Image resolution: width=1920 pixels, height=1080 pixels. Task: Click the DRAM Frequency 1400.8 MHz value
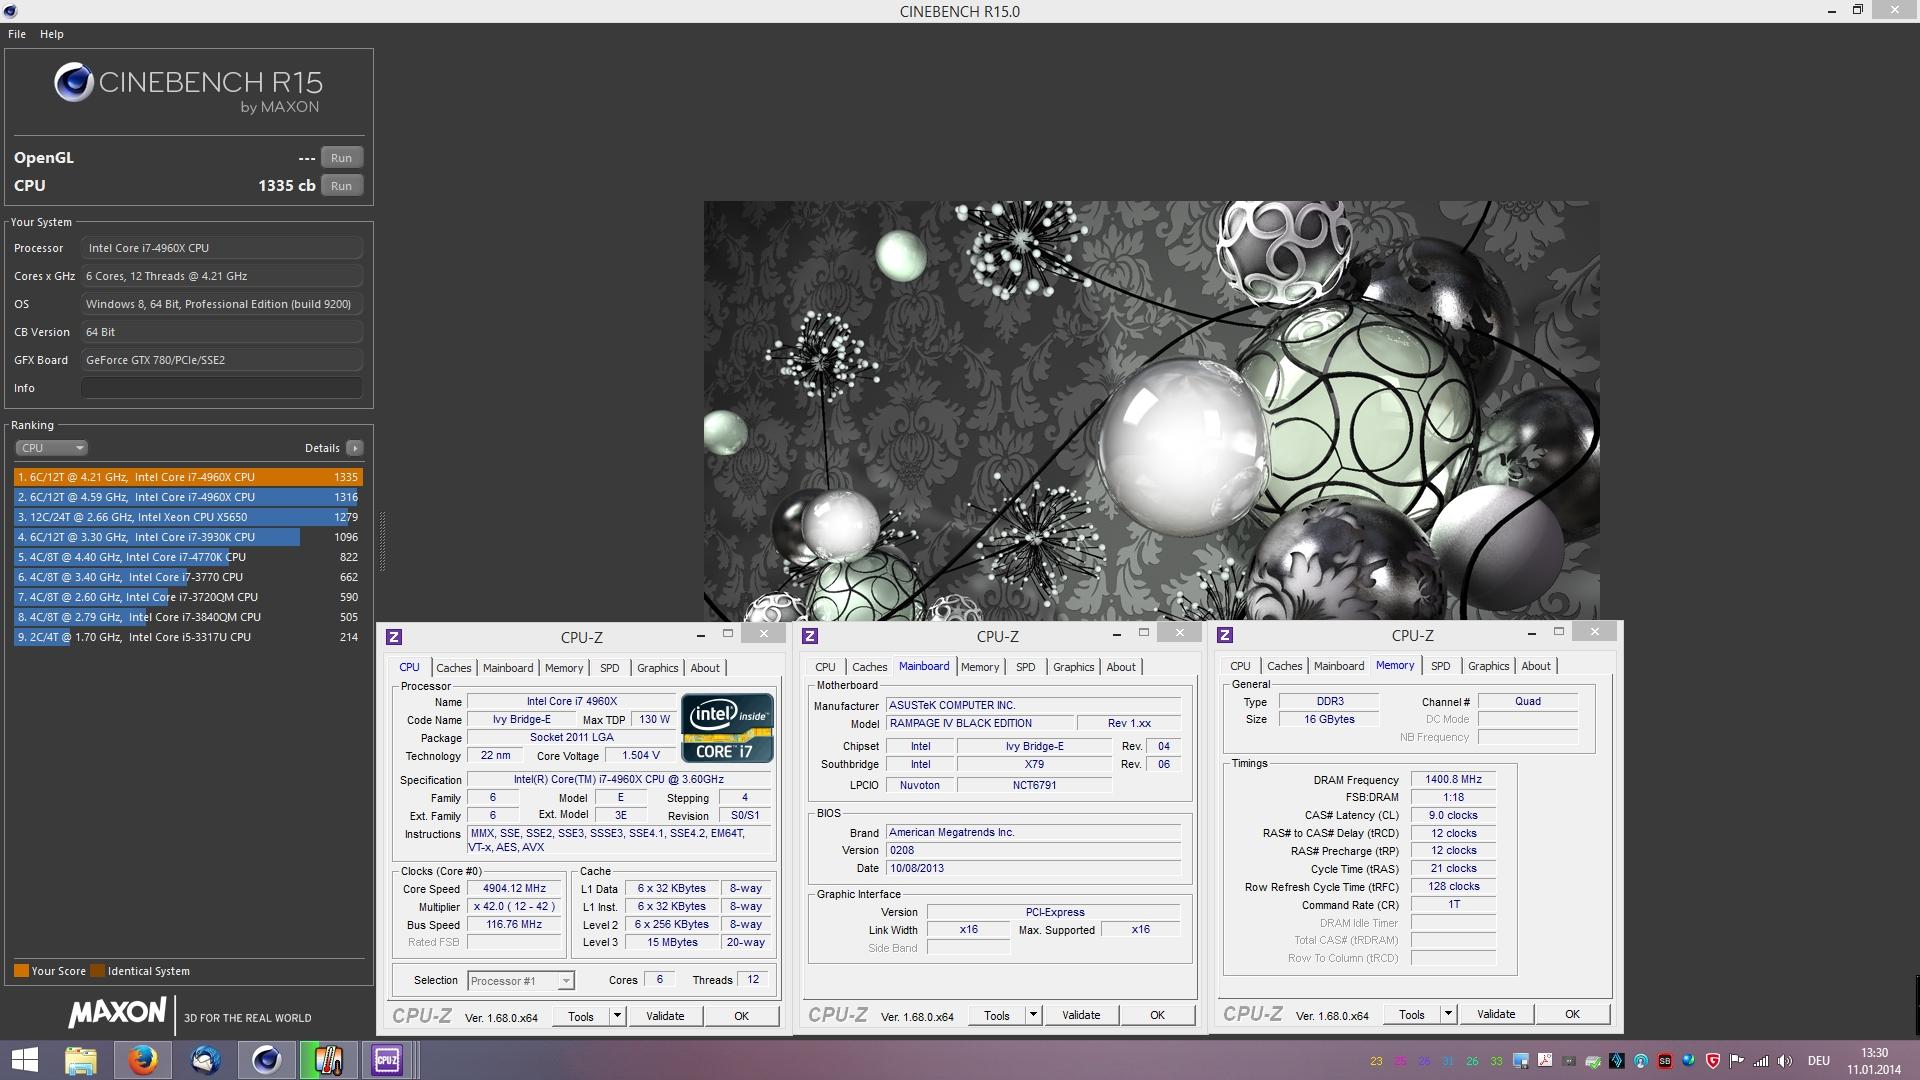(x=1453, y=780)
